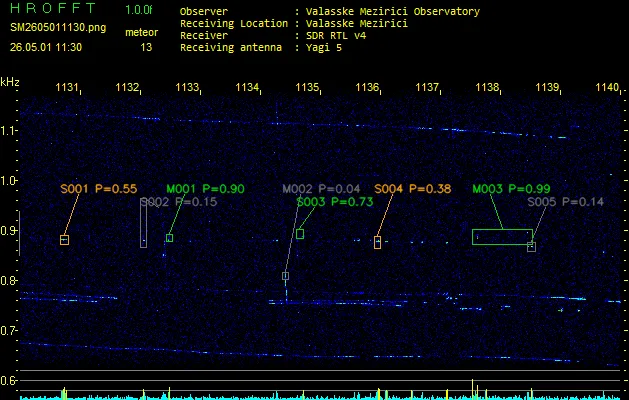Click the kHz axis unit label
The height and width of the screenshot is (400, 629).
(x=10, y=82)
